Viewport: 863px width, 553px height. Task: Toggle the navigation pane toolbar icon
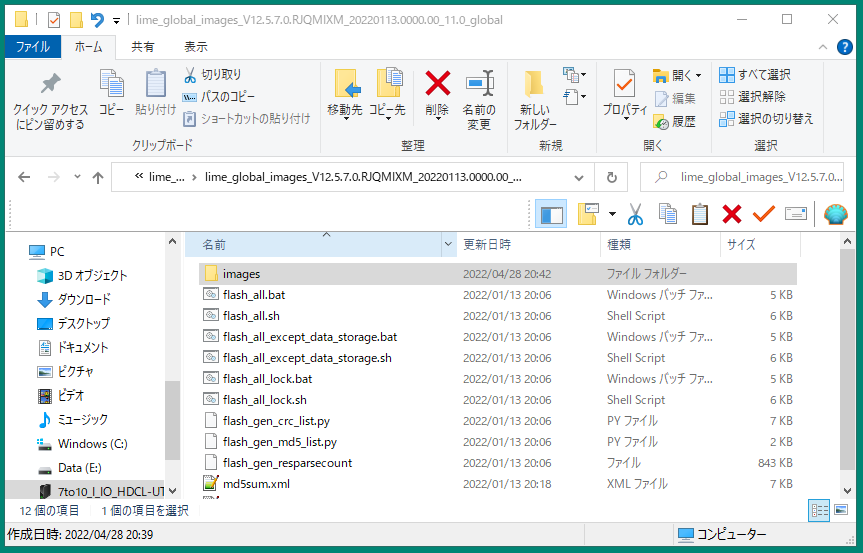[x=551, y=214]
